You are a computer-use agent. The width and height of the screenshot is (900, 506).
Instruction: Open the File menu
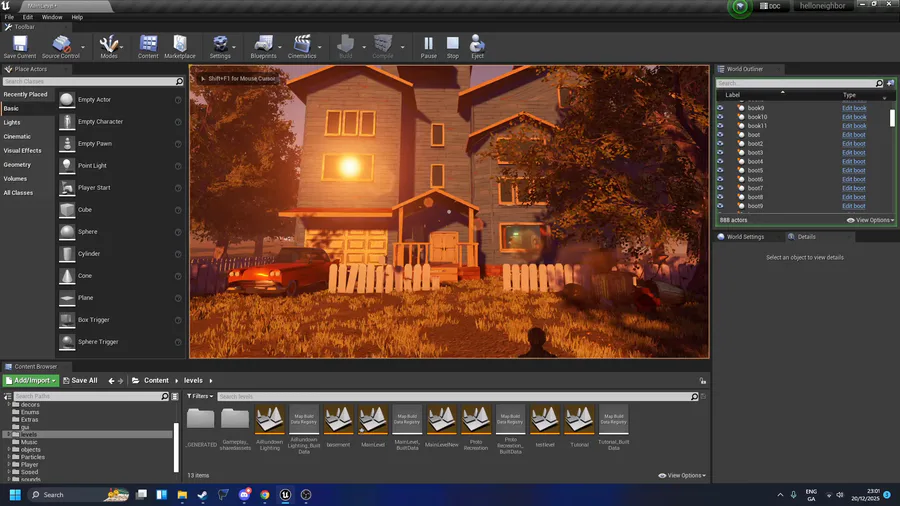9,17
